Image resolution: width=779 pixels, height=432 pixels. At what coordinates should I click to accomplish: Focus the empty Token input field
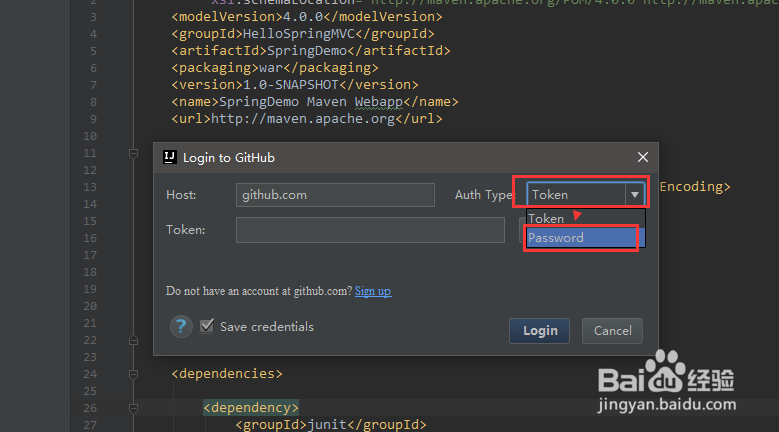click(370, 230)
